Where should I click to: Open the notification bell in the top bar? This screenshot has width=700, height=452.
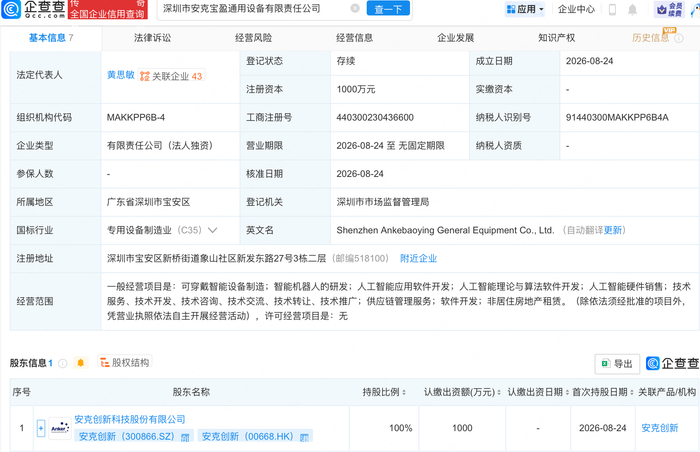pyautogui.click(x=632, y=9)
